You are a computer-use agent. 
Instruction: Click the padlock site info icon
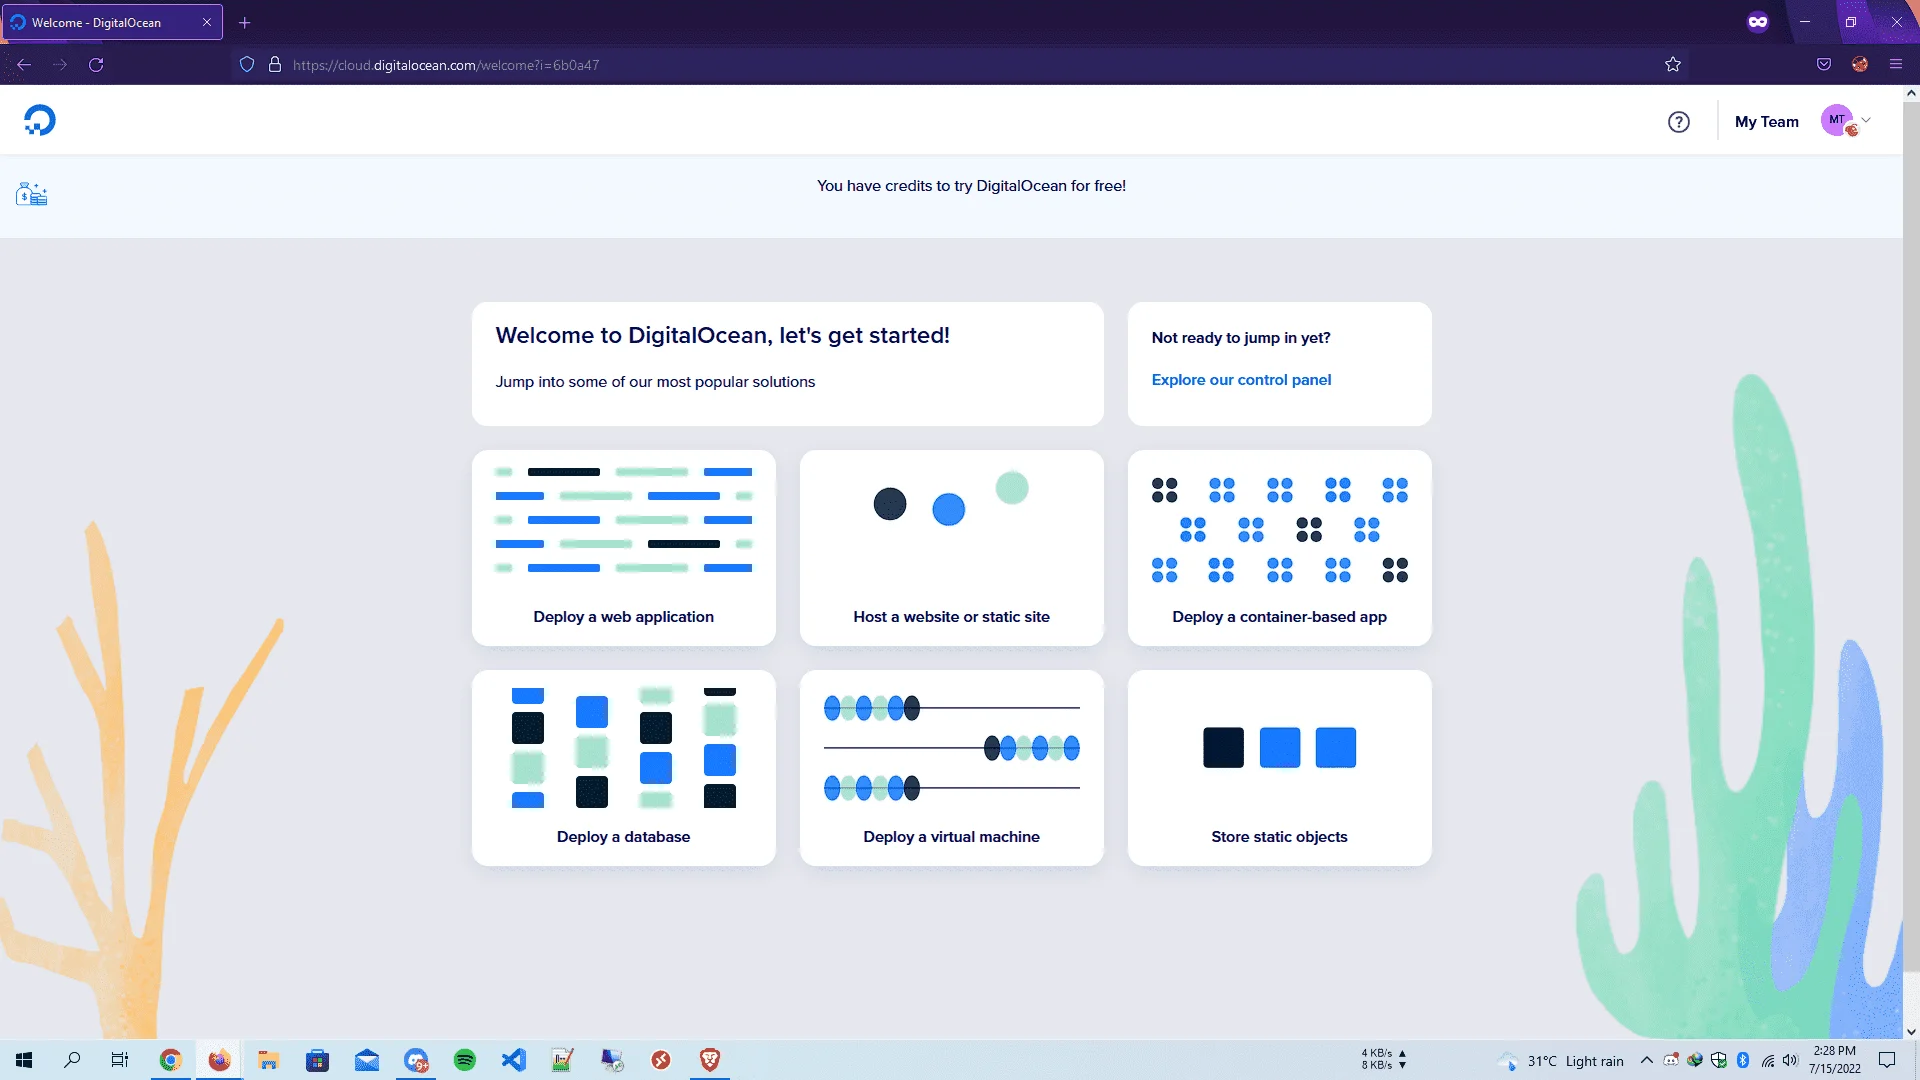(275, 65)
